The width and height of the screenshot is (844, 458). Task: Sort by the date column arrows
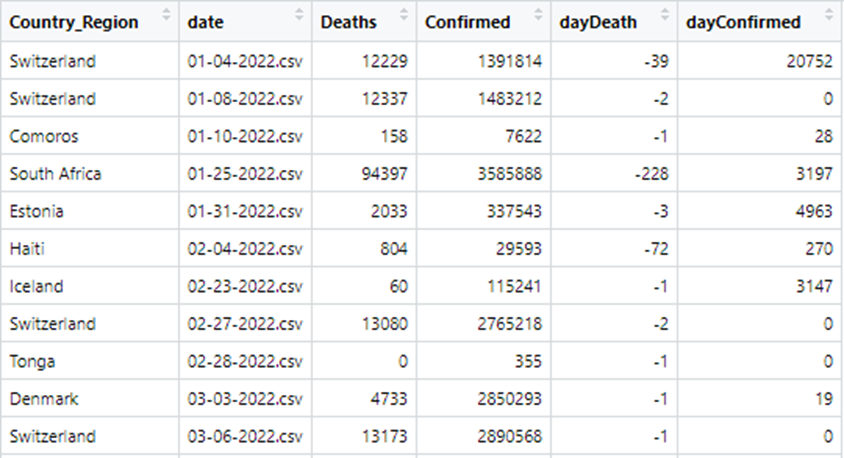299,15
